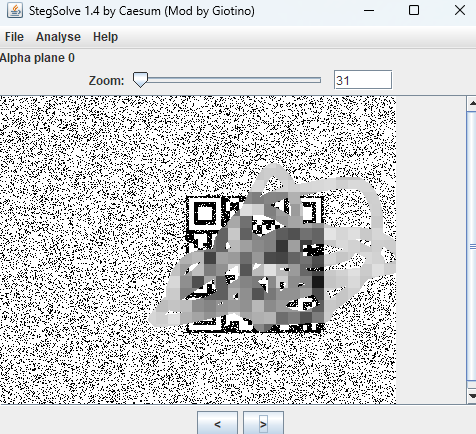Click the 'Alpha plane 0' label

tap(37, 58)
